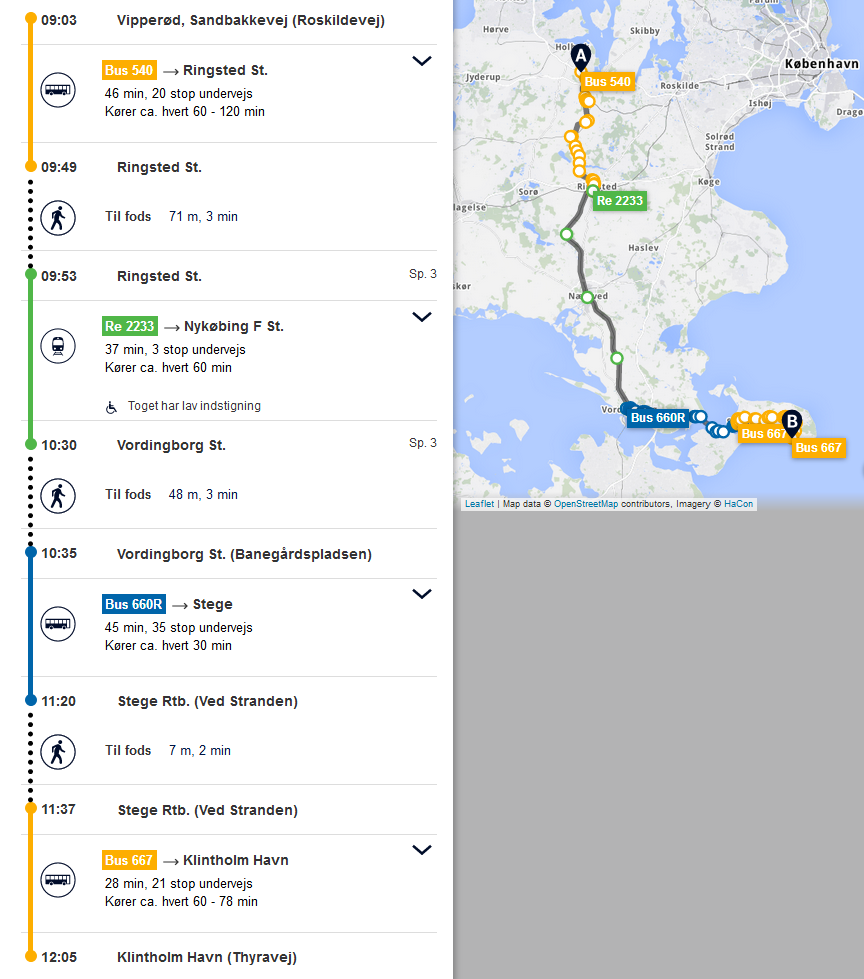Expand Bus 660R leg details
864x979 pixels.
point(422,594)
